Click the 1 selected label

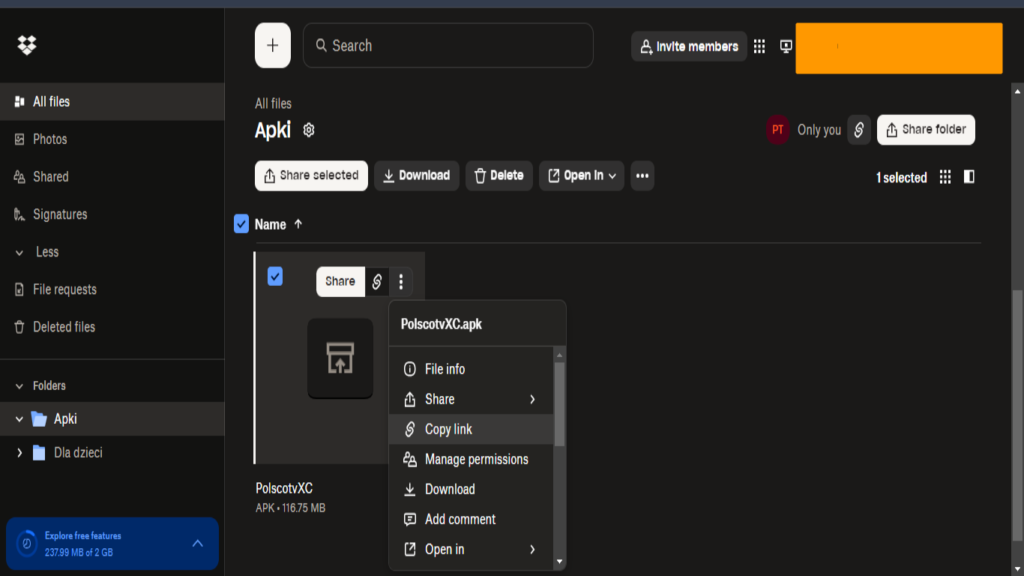point(901,178)
